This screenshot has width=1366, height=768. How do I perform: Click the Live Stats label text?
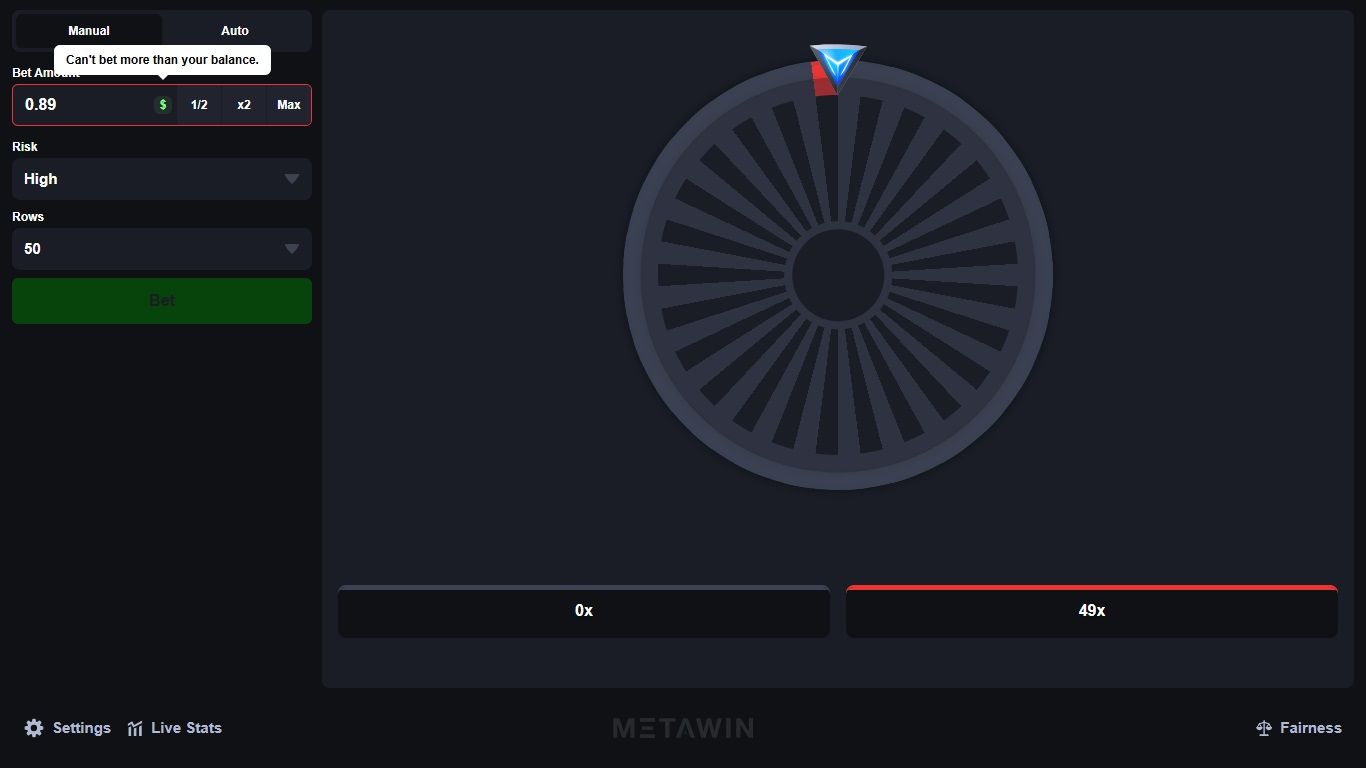click(x=186, y=728)
